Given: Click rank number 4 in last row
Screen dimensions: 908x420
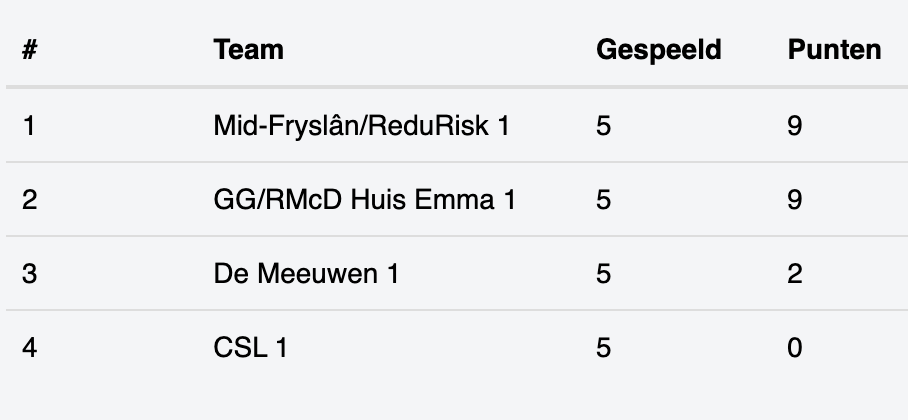Looking at the screenshot, I should [30, 348].
